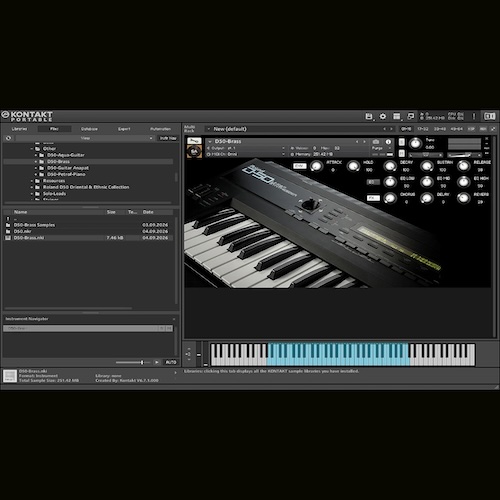Viewport: 500px width, 500px height.
Task: Open the Save/Load files menu icon
Action: pyautogui.click(x=369, y=116)
